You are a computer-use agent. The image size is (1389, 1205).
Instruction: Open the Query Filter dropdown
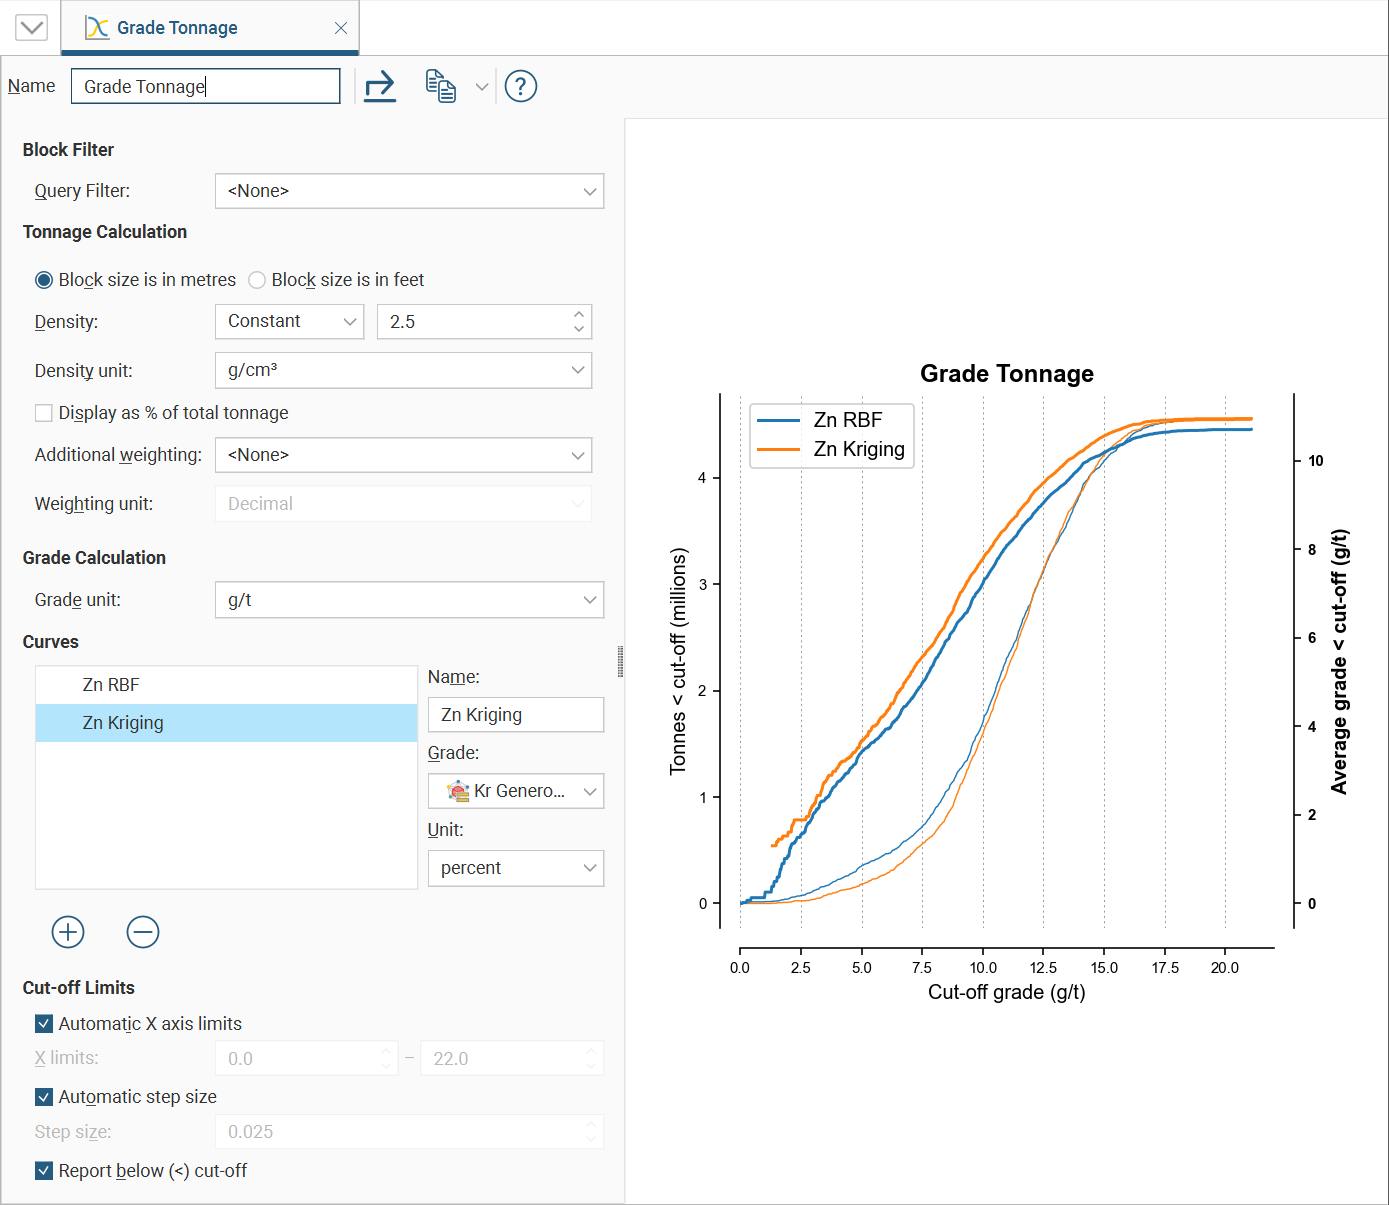(x=409, y=191)
